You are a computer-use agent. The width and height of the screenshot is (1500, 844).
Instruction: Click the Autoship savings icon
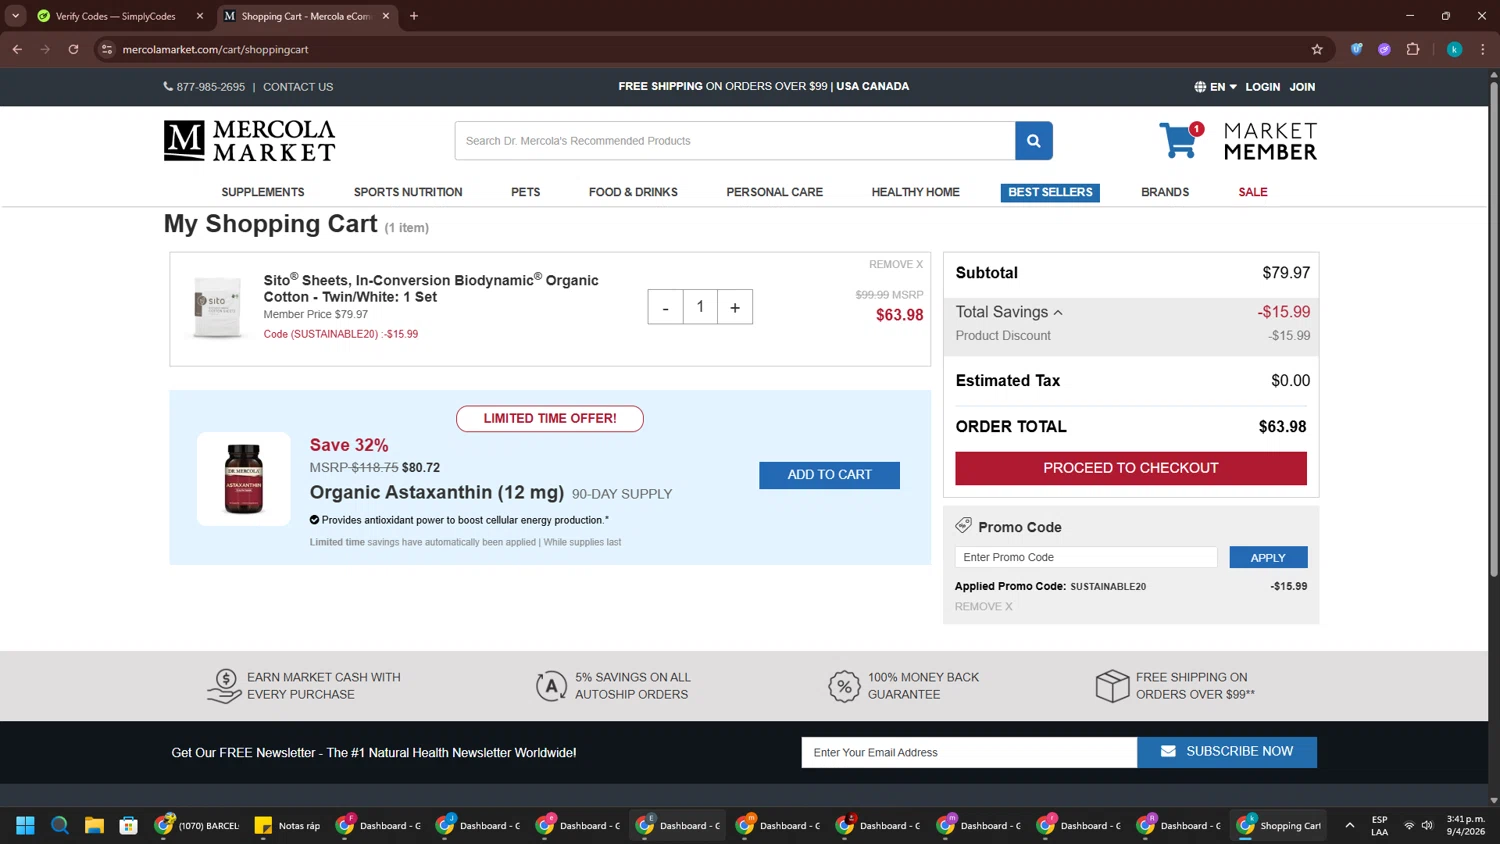click(x=551, y=686)
